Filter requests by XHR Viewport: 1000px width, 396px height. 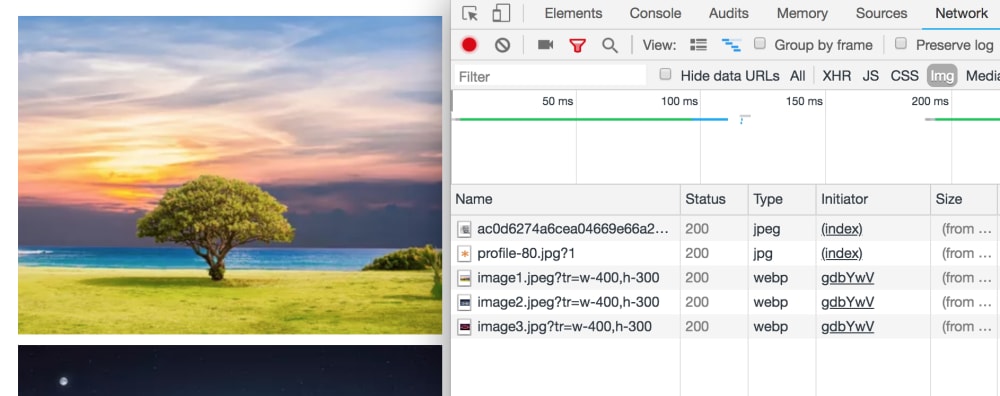point(837,76)
